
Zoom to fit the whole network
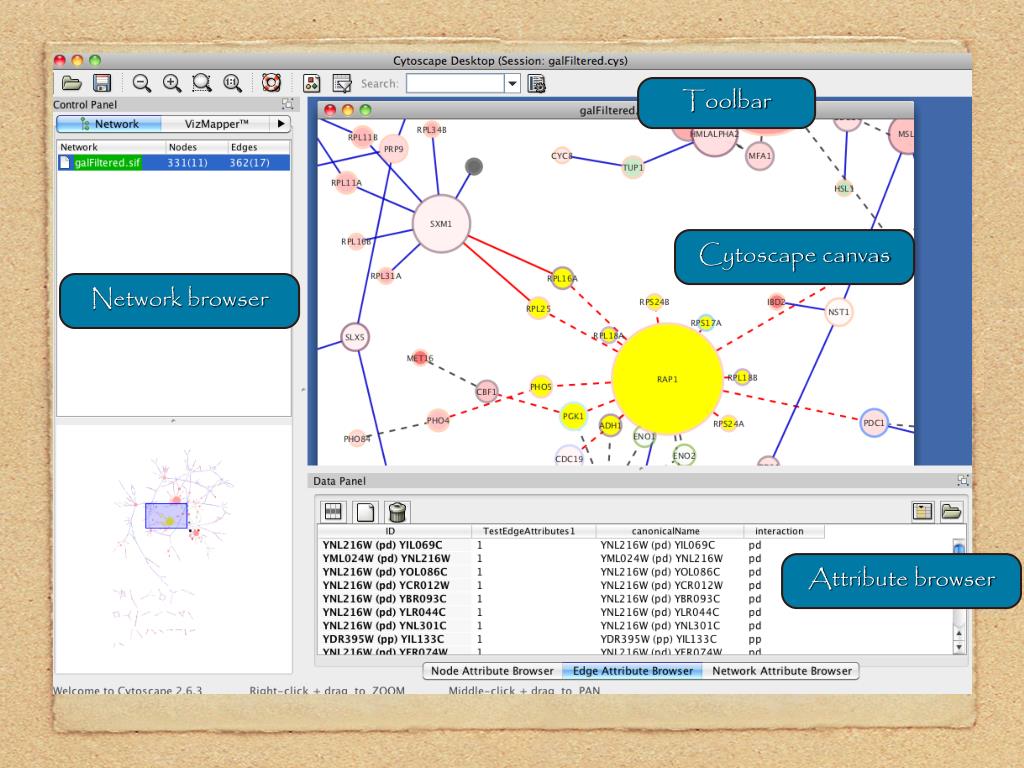(x=232, y=83)
